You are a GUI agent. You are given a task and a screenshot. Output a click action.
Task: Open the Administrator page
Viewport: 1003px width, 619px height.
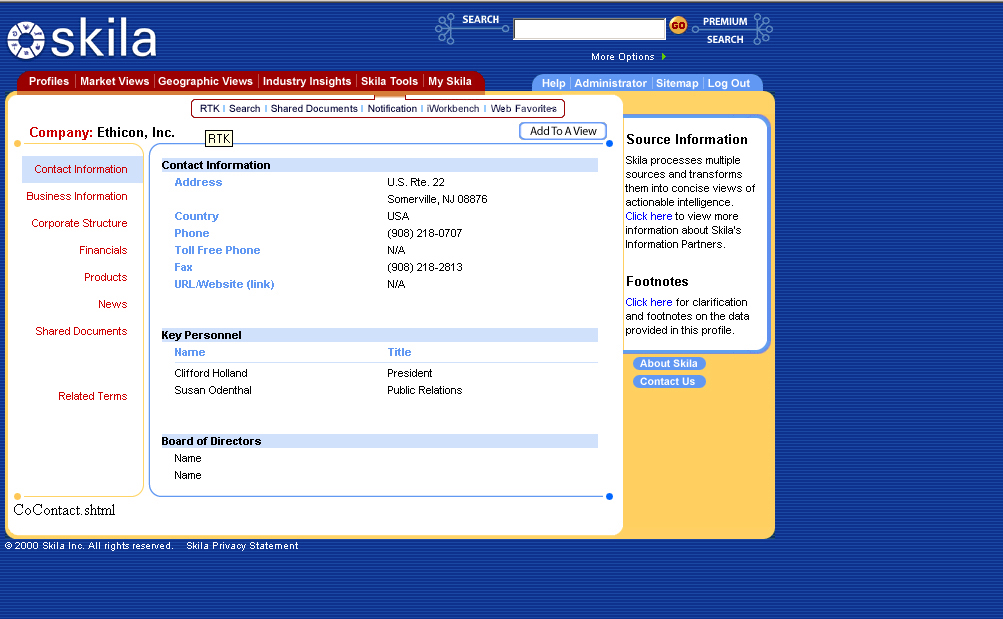610,83
